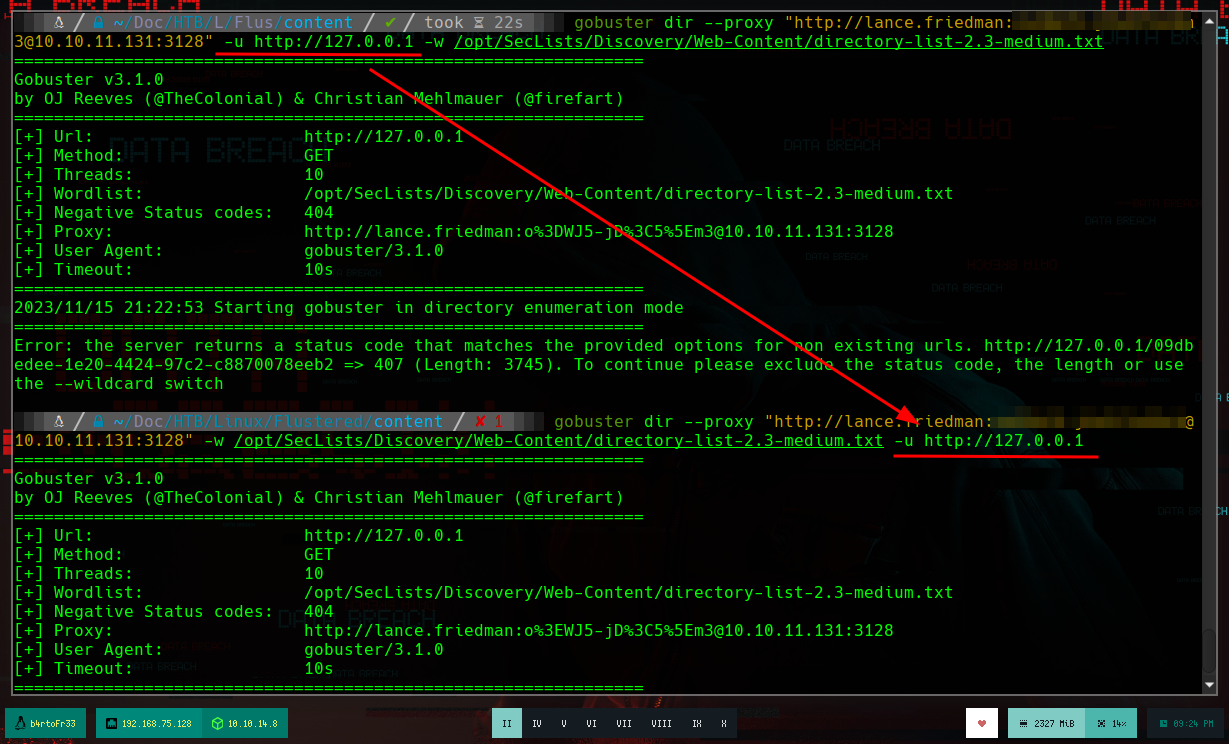Image resolution: width=1229 pixels, height=744 pixels.
Task: Click the hourglass icon next to 22s
Action: [x=479, y=22]
